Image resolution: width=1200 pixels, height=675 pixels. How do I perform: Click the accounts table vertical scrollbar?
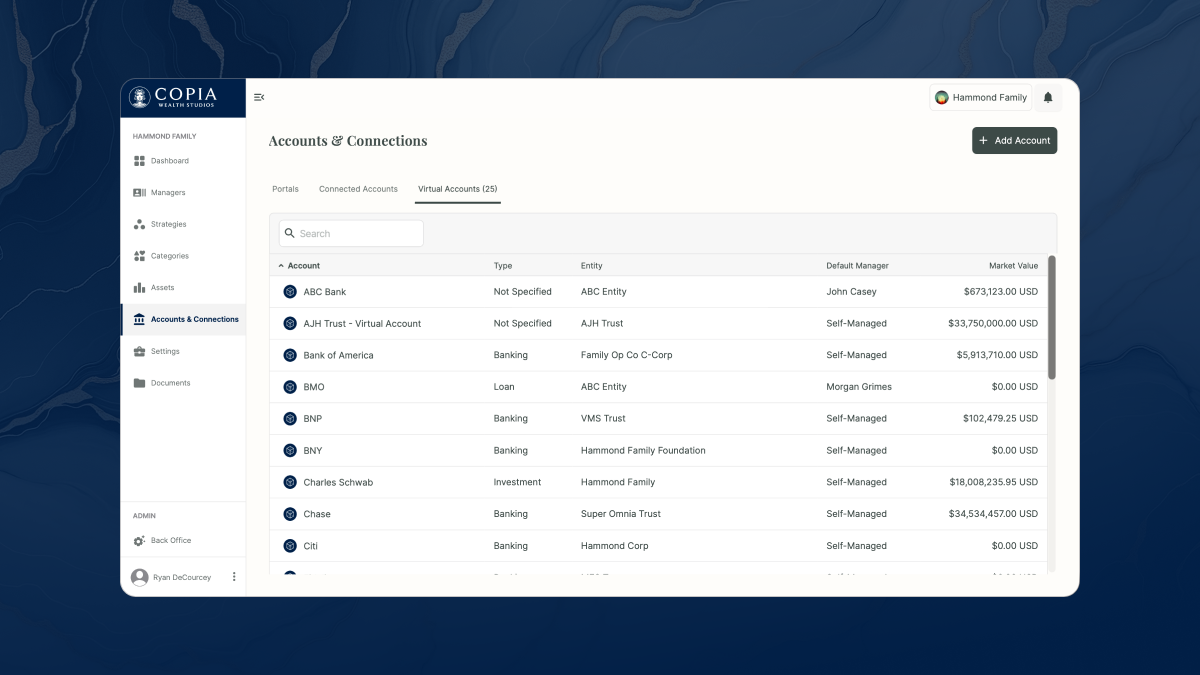[1051, 317]
